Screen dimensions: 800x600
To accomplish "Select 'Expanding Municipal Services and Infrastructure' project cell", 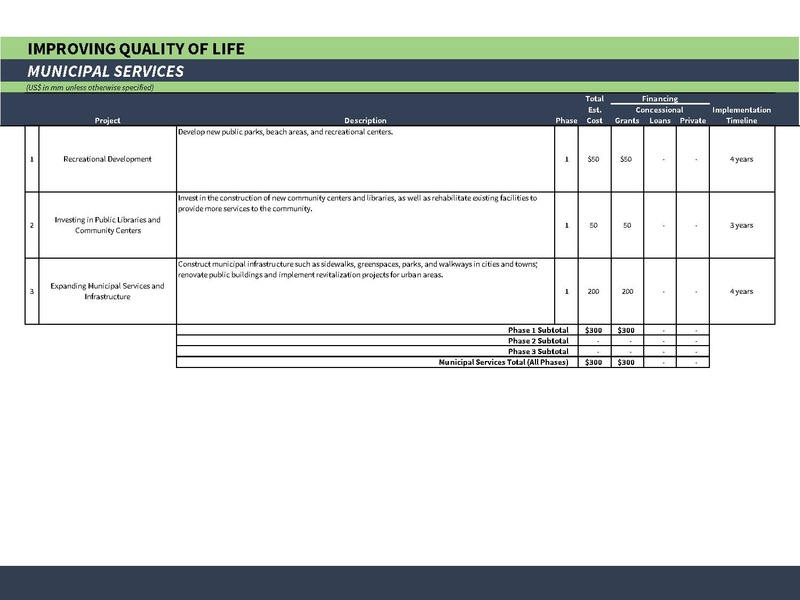I will (x=107, y=291).
